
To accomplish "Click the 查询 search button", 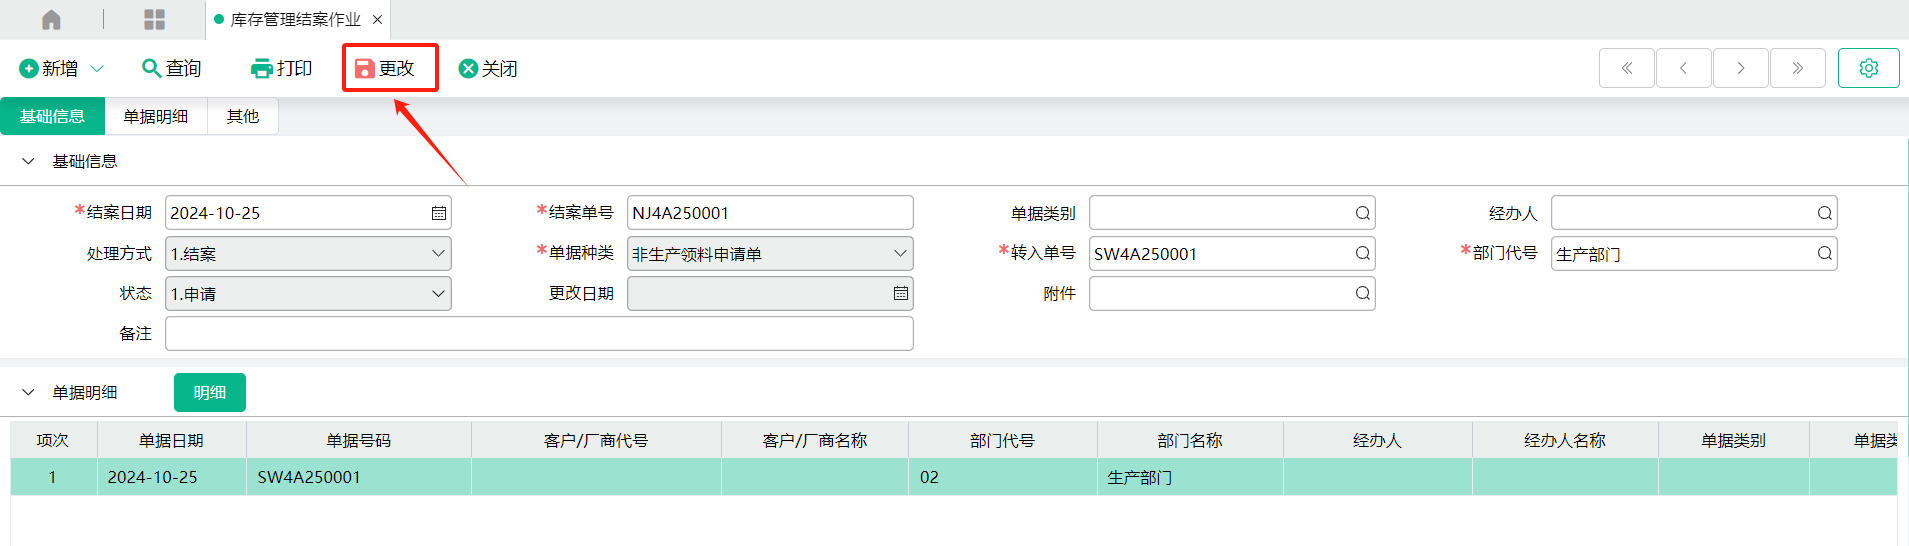I will [x=172, y=68].
